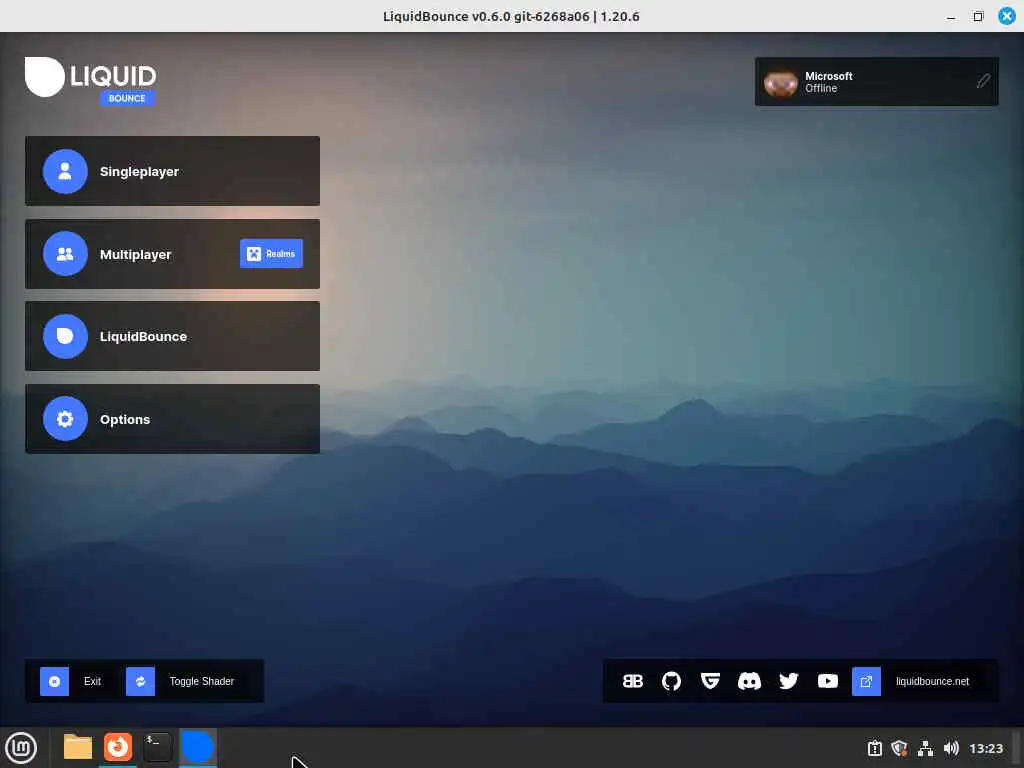This screenshot has width=1024, height=768.
Task: Click the LiquidBounce logo circle icon
Action: point(65,336)
